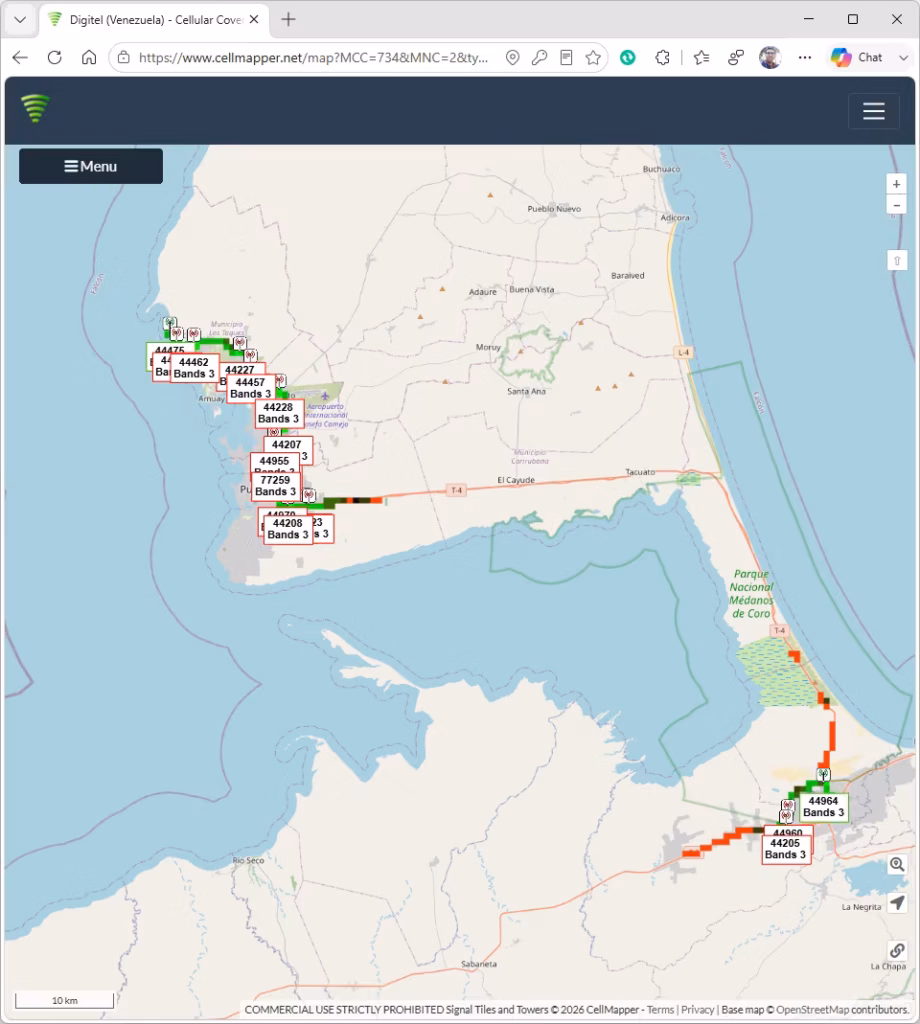The image size is (920, 1024).
Task: Click the Pueblo Nuevo town label
Action: coord(554,209)
